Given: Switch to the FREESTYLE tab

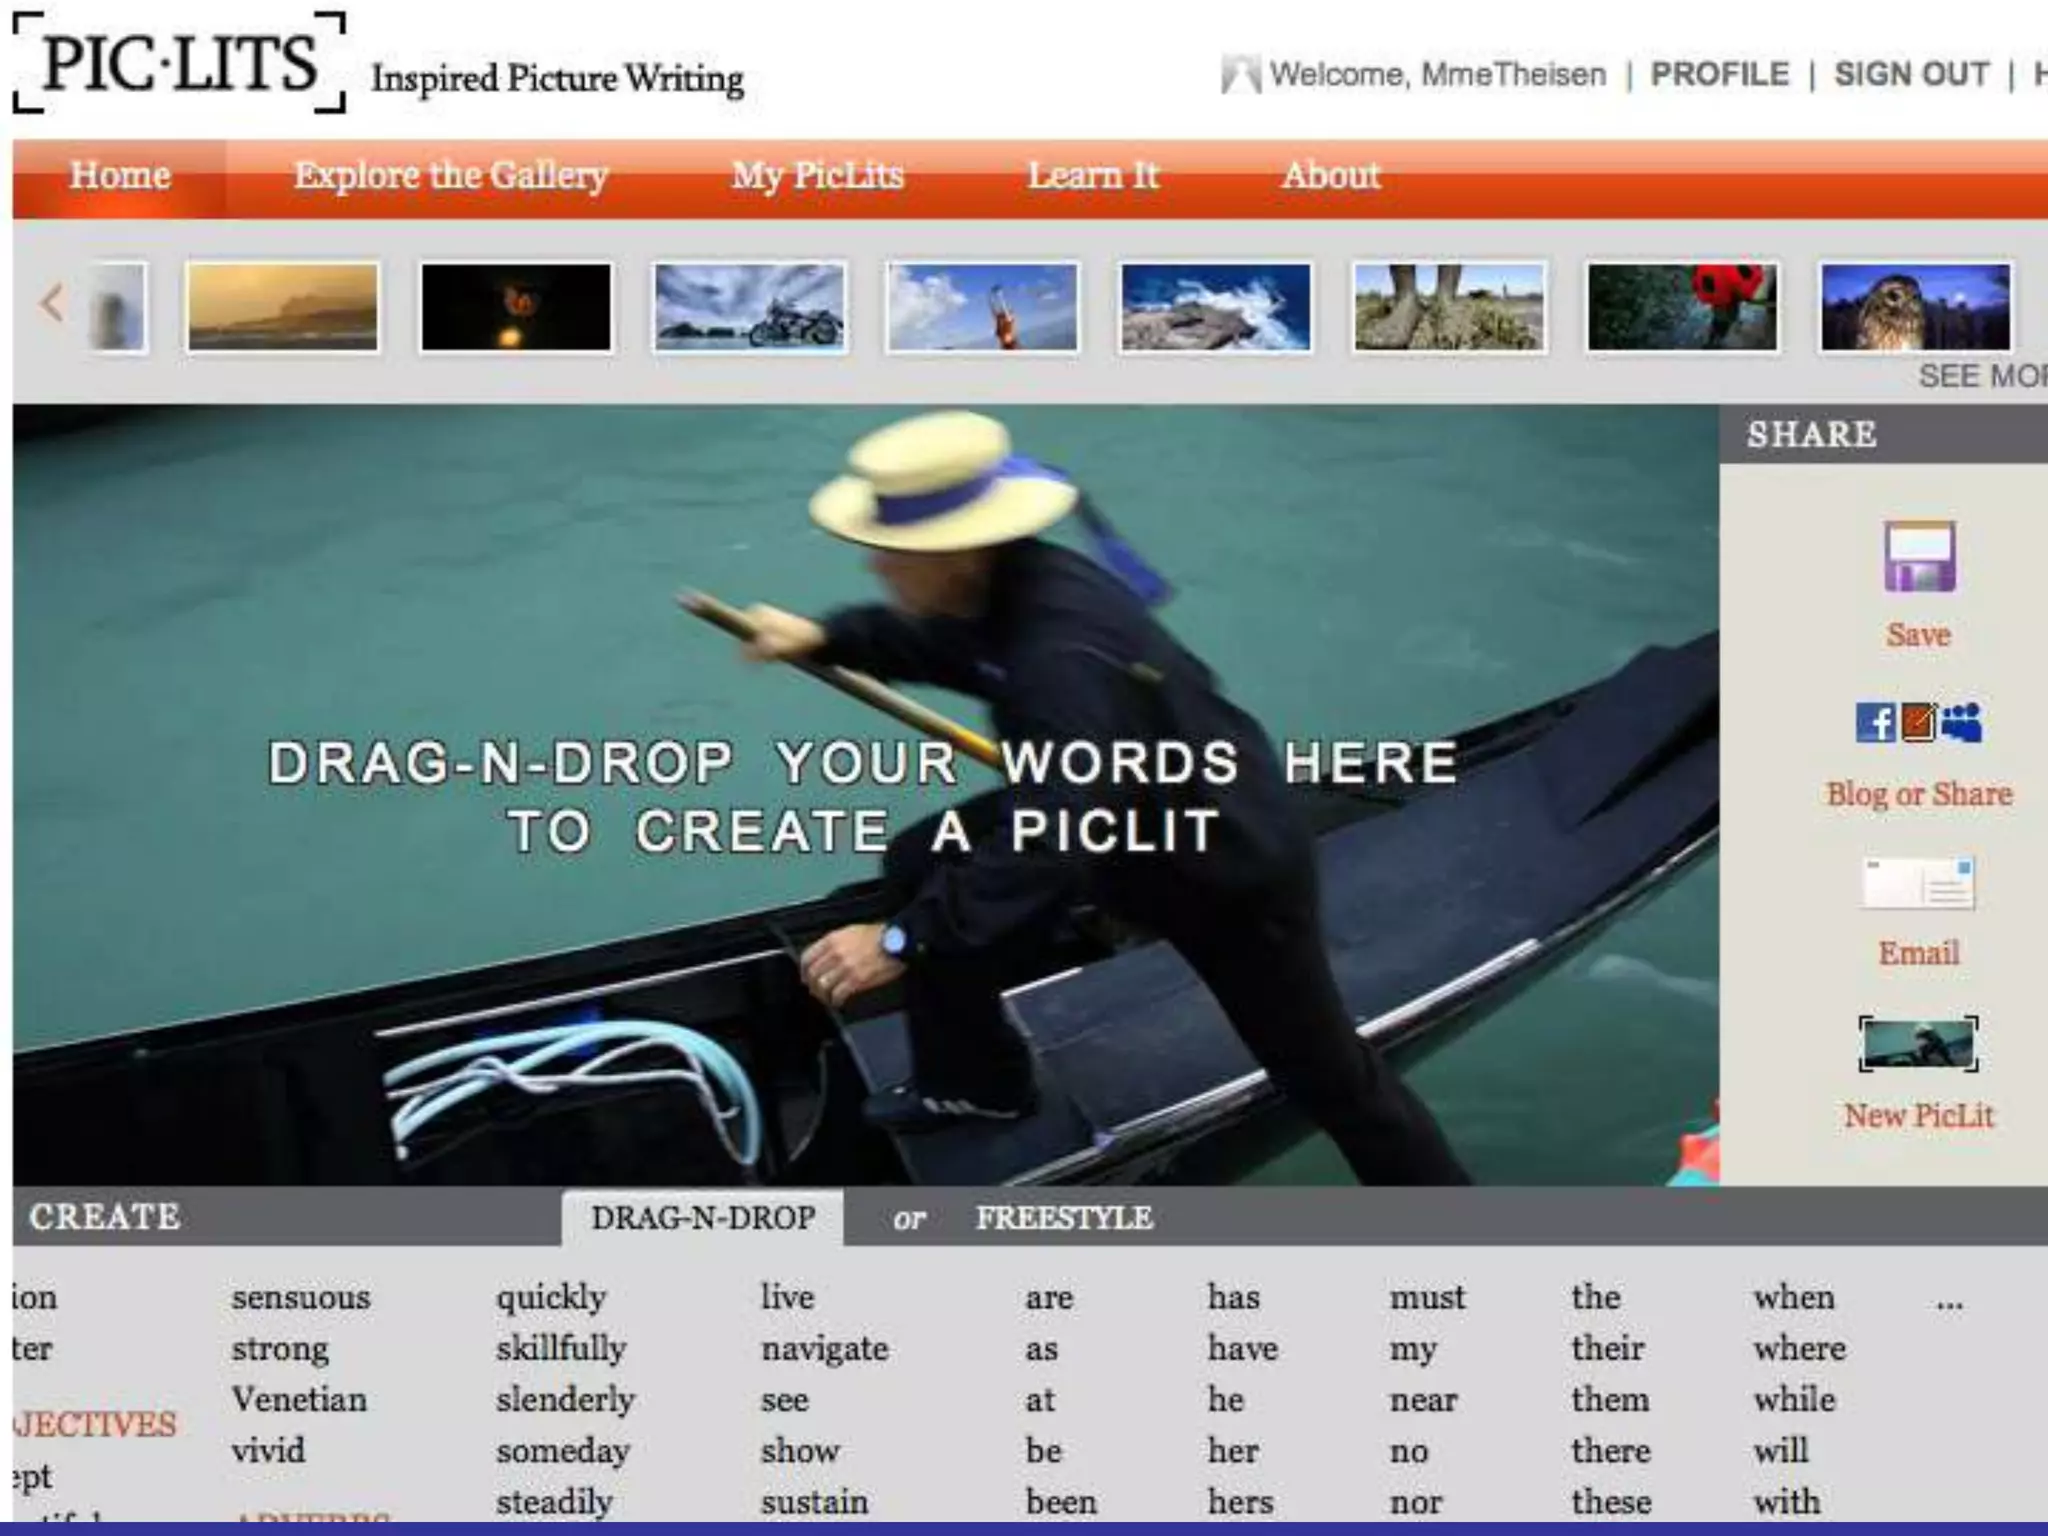Looking at the screenshot, I should tap(1064, 1218).
